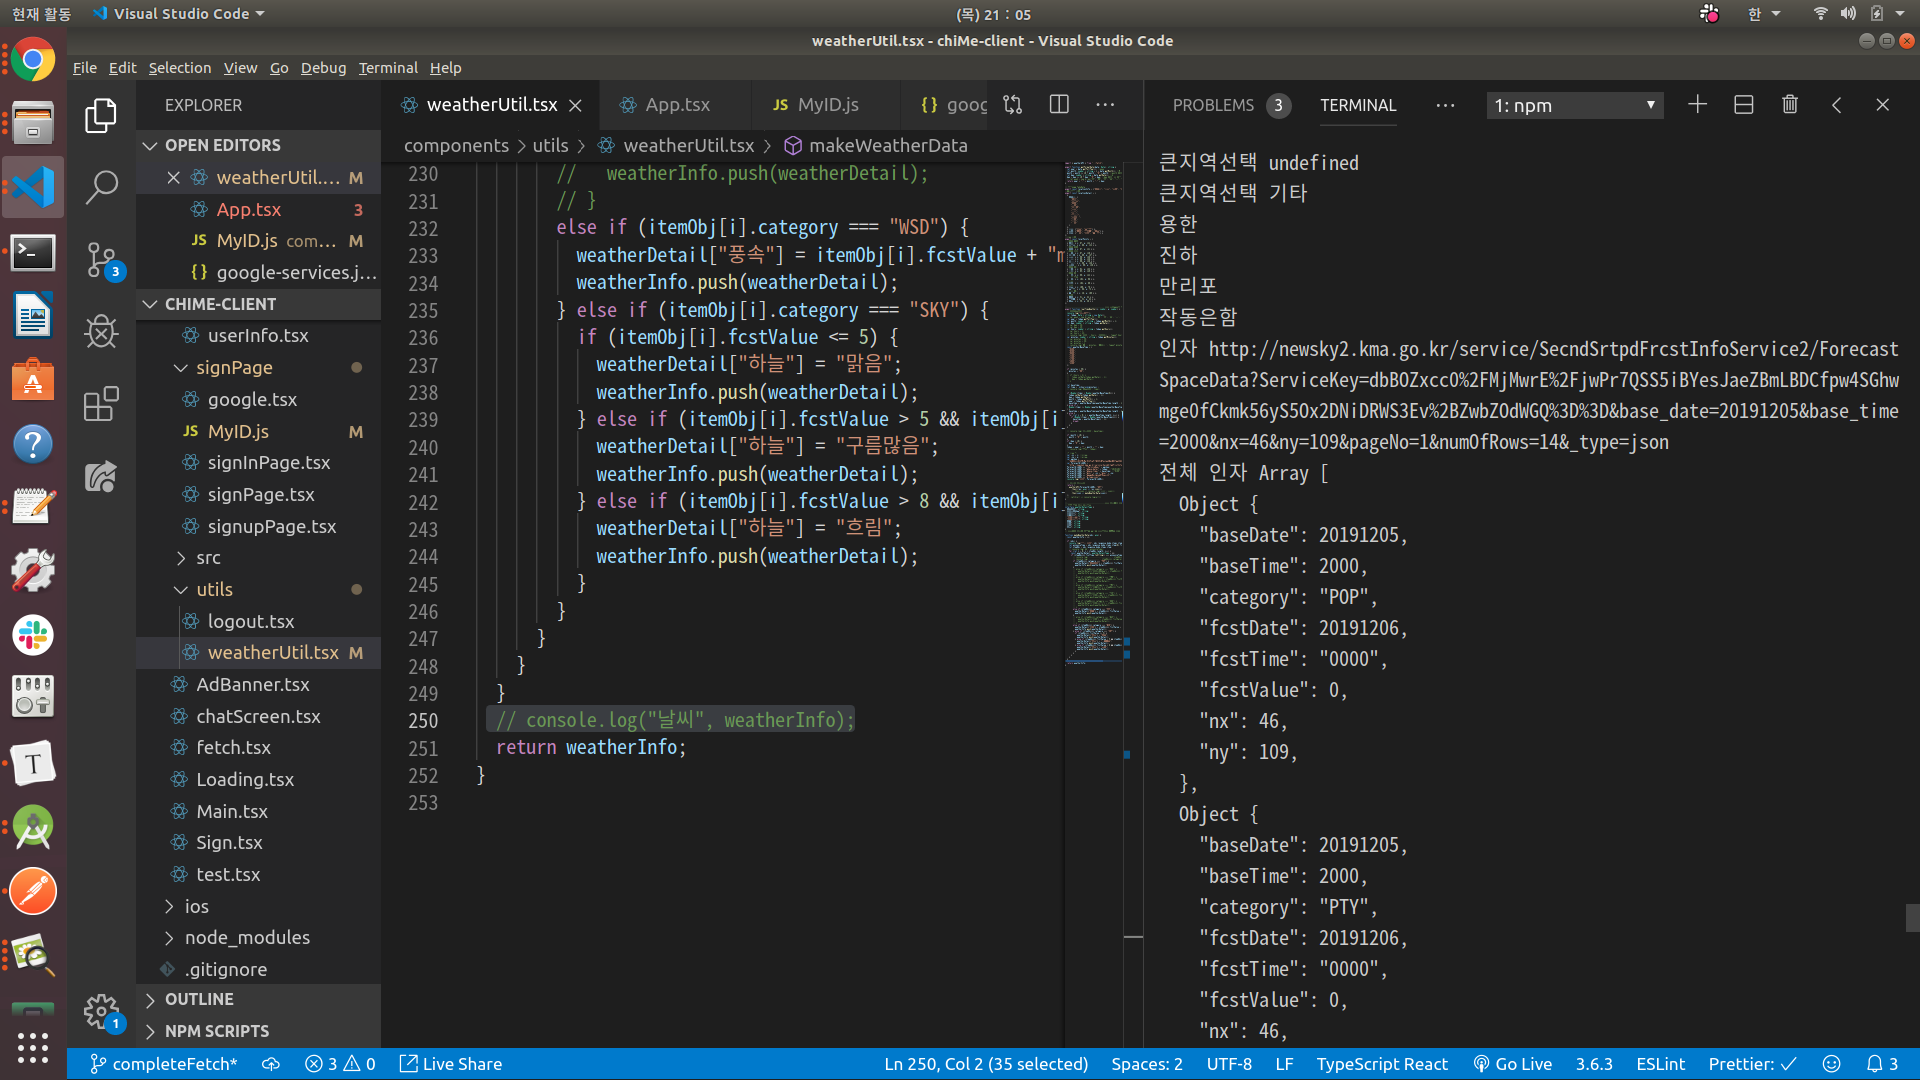Open the Terminal menu in menu bar
Viewport: 1920px width, 1080px height.
point(388,68)
